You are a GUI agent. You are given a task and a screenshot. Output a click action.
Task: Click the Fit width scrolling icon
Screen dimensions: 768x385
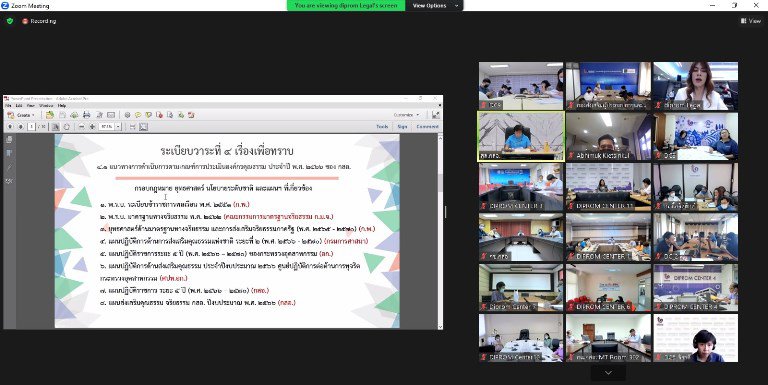[x=132, y=126]
